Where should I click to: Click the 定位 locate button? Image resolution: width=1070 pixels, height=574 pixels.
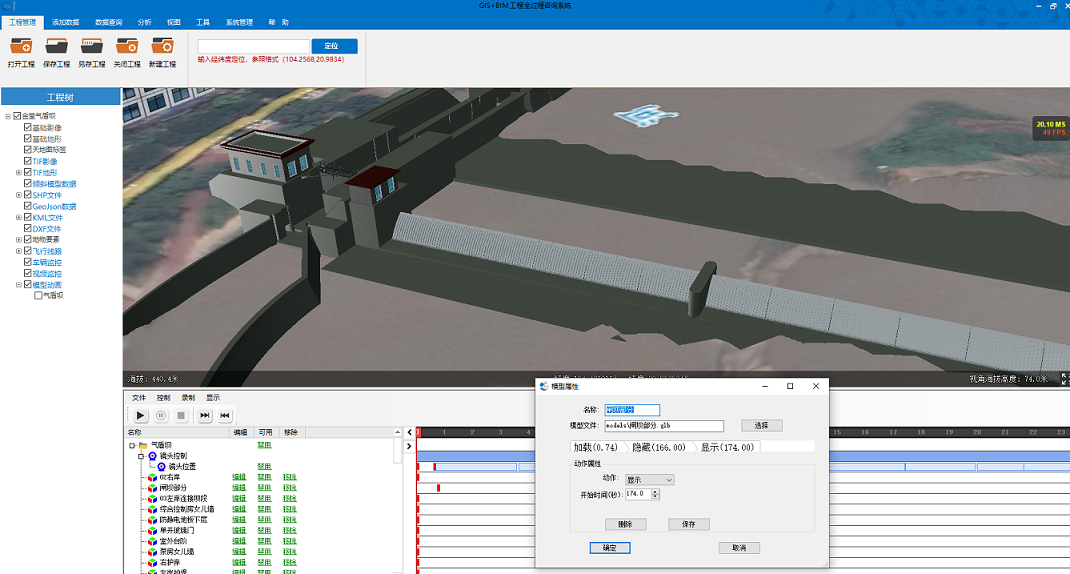[x=334, y=47]
